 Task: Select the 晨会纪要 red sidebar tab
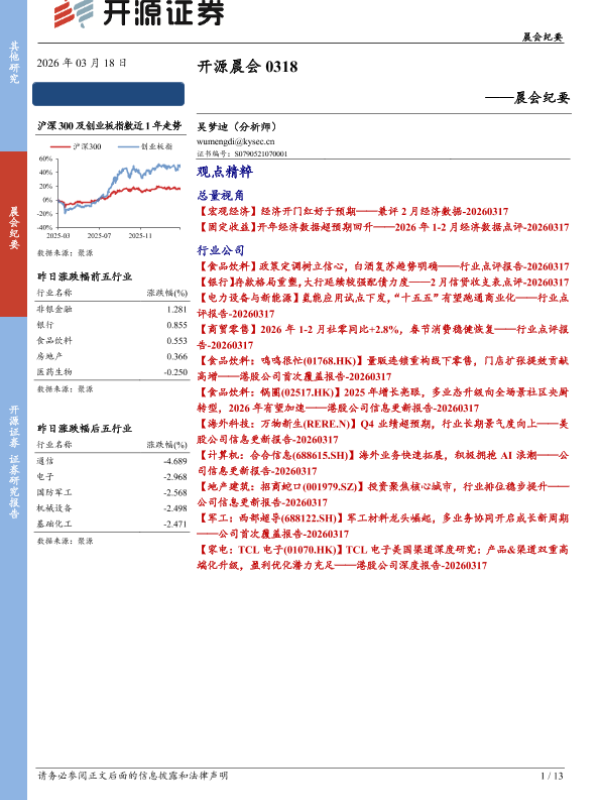point(14,228)
